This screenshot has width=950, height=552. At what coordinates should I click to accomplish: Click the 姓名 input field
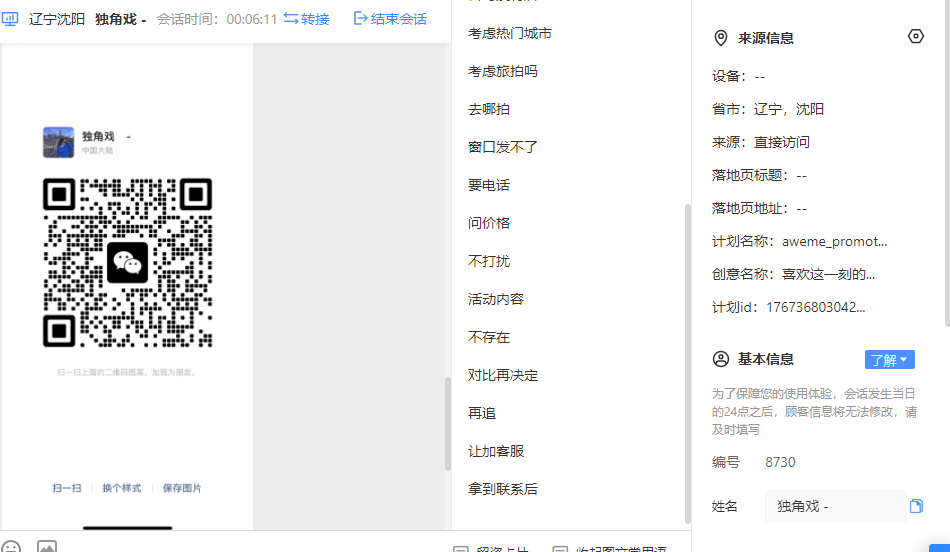(x=835, y=506)
